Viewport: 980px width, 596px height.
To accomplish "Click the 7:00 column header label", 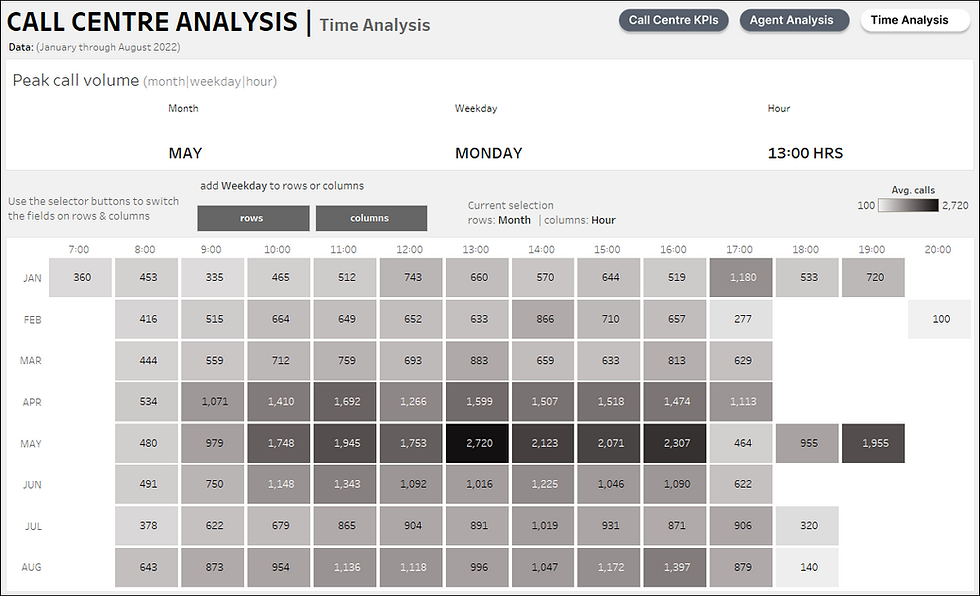I will (x=80, y=249).
